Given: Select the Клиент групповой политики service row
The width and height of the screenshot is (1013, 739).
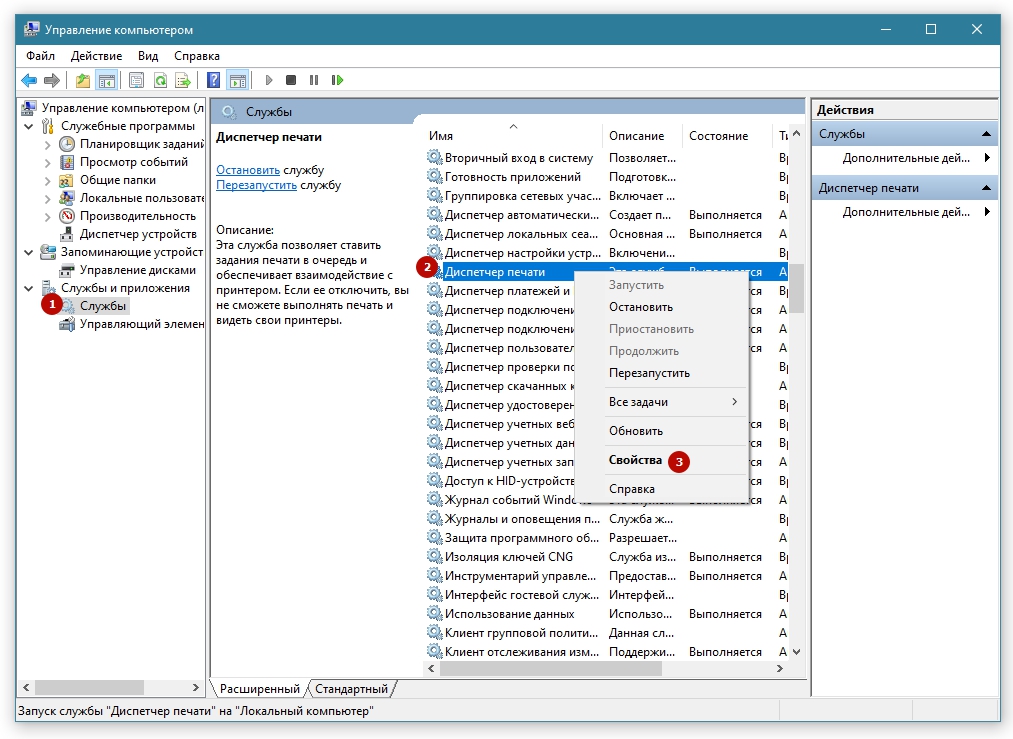Looking at the screenshot, I should (607, 632).
